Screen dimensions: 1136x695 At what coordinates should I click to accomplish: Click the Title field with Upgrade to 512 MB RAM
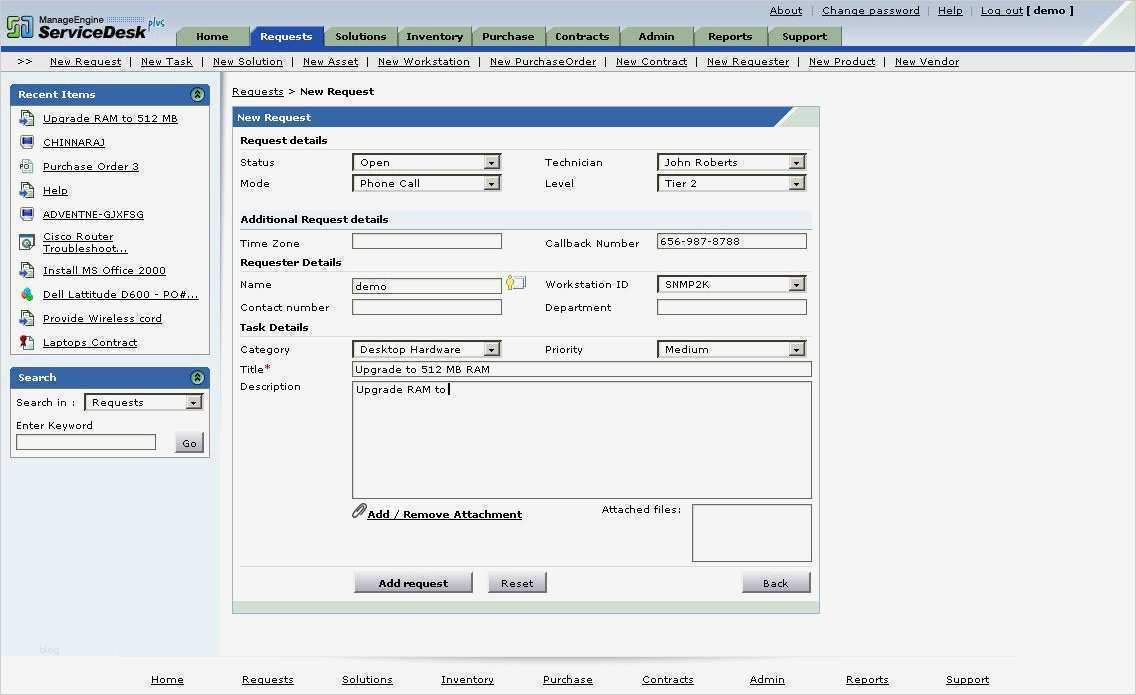(582, 369)
